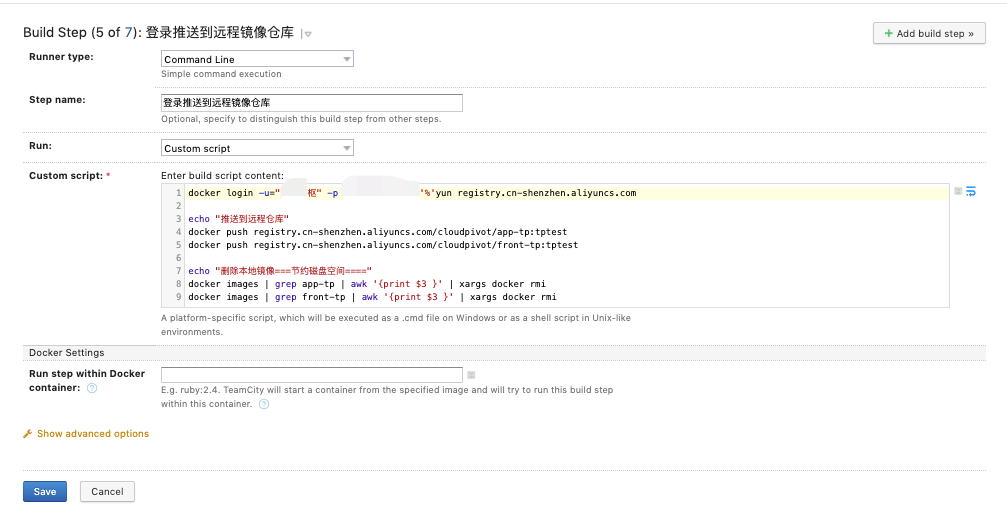Focus the Run step within Docker container field
Image resolution: width=1007 pixels, height=528 pixels.
click(311, 375)
